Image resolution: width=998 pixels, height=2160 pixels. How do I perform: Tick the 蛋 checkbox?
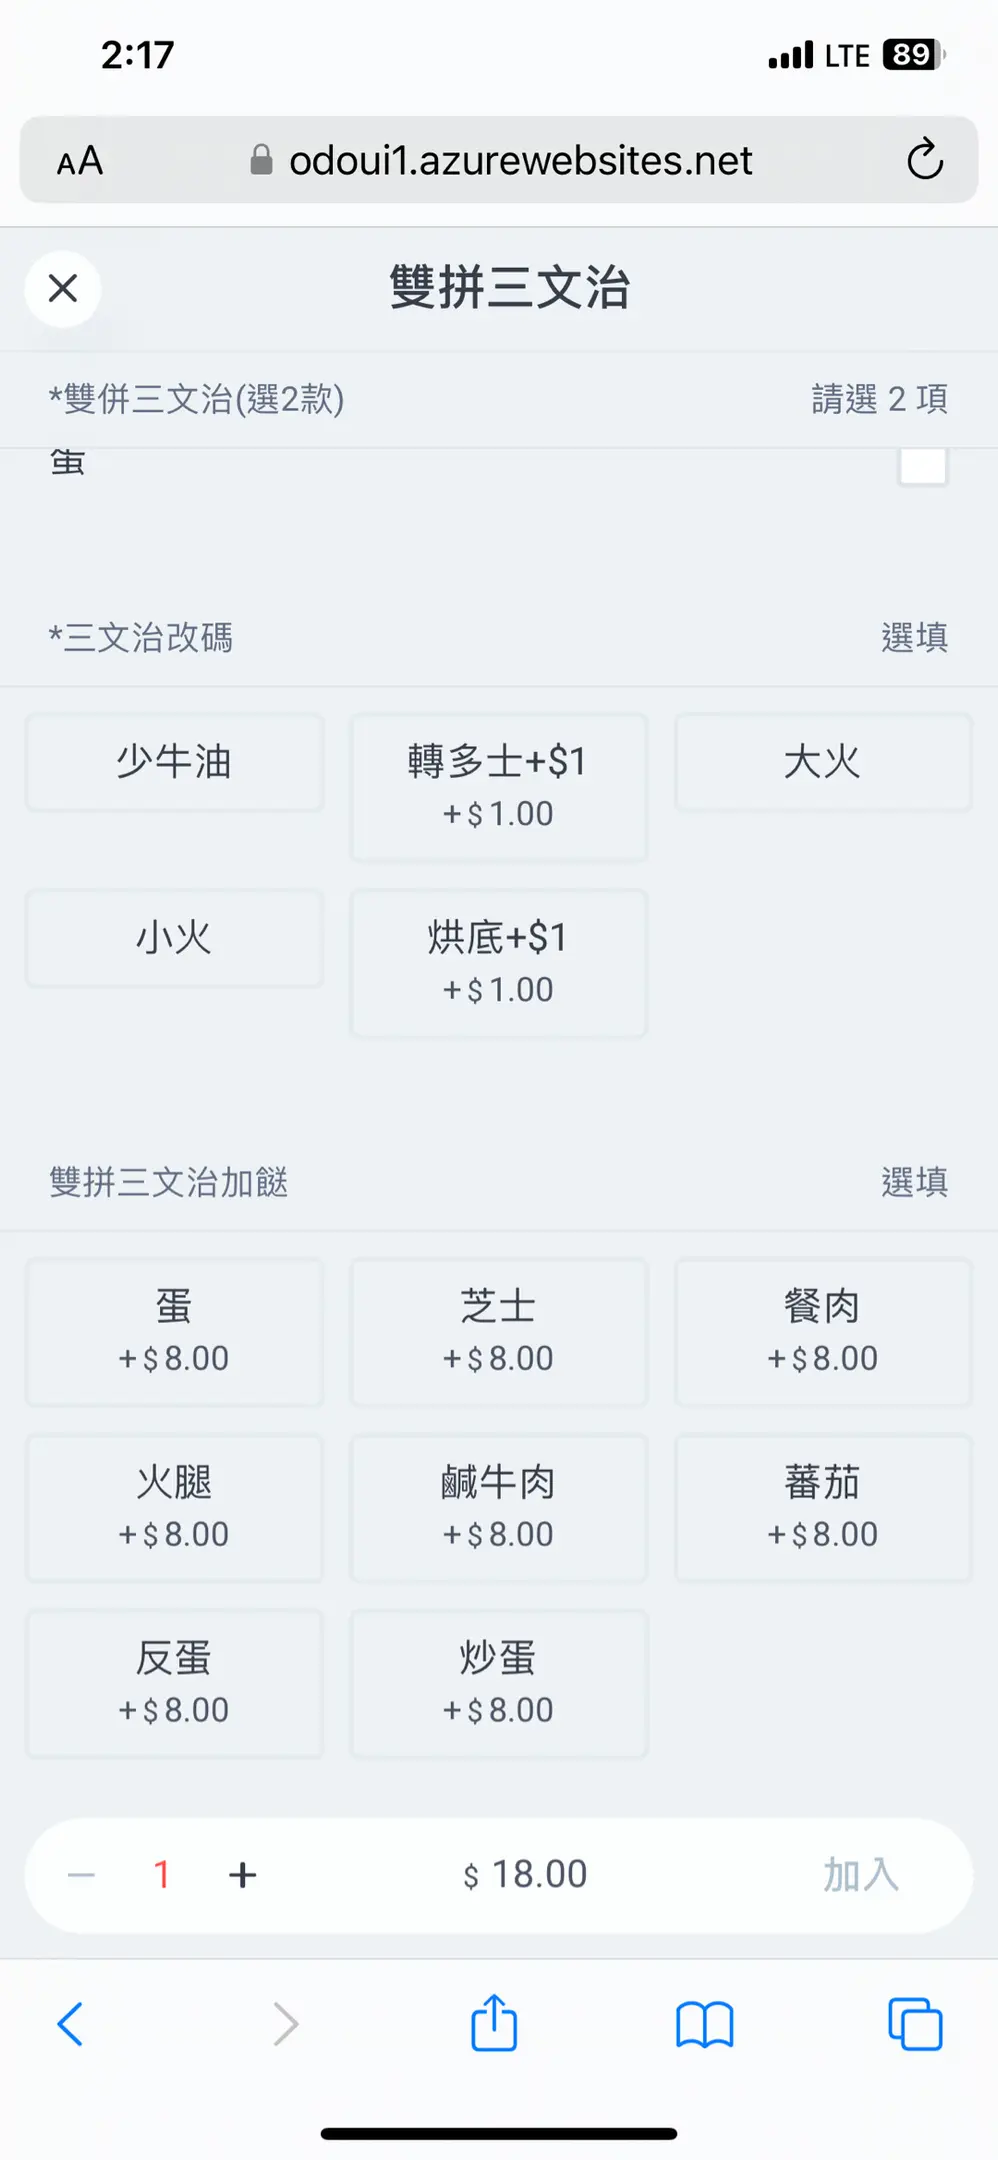pyautogui.click(x=922, y=466)
